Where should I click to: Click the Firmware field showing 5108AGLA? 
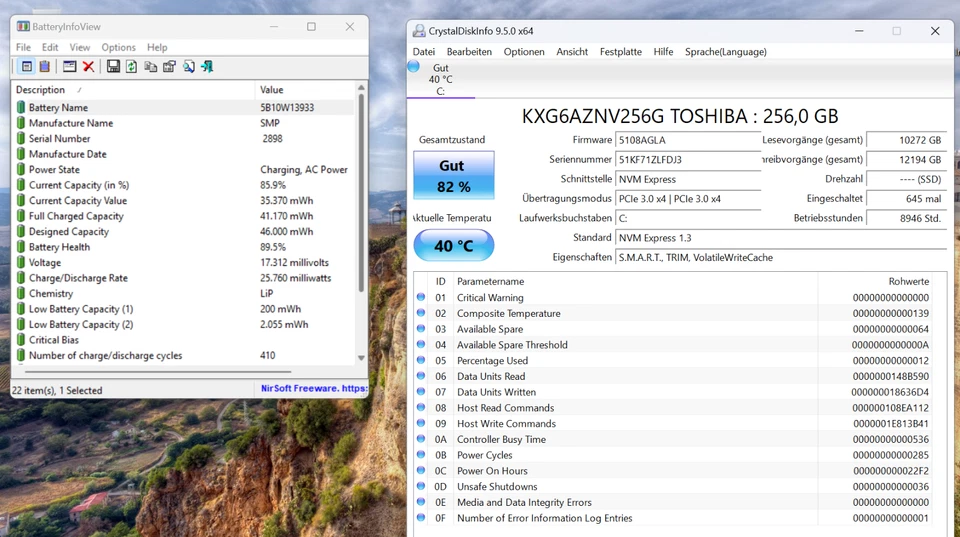pos(688,140)
